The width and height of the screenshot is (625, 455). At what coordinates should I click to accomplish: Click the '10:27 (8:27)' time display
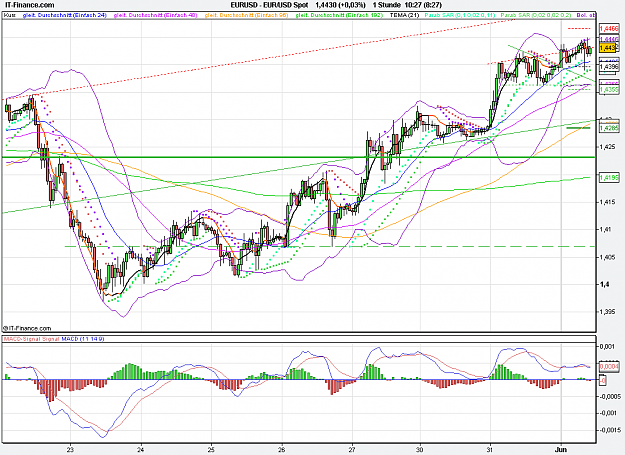coord(423,5)
